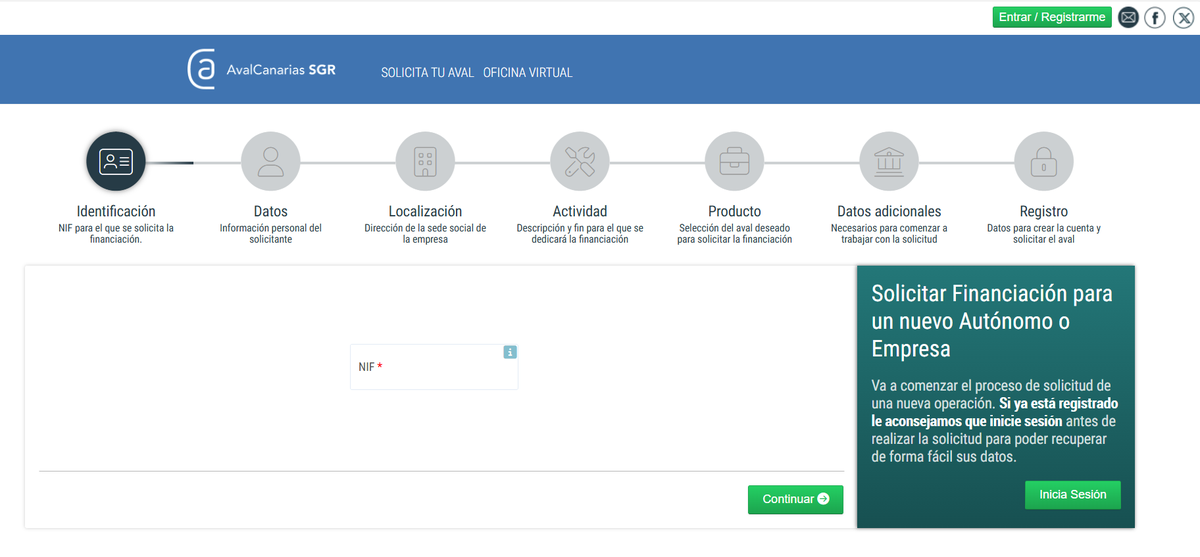The height and width of the screenshot is (557, 1200).
Task: Open the X (Twitter) social icon
Action: tap(1183, 17)
